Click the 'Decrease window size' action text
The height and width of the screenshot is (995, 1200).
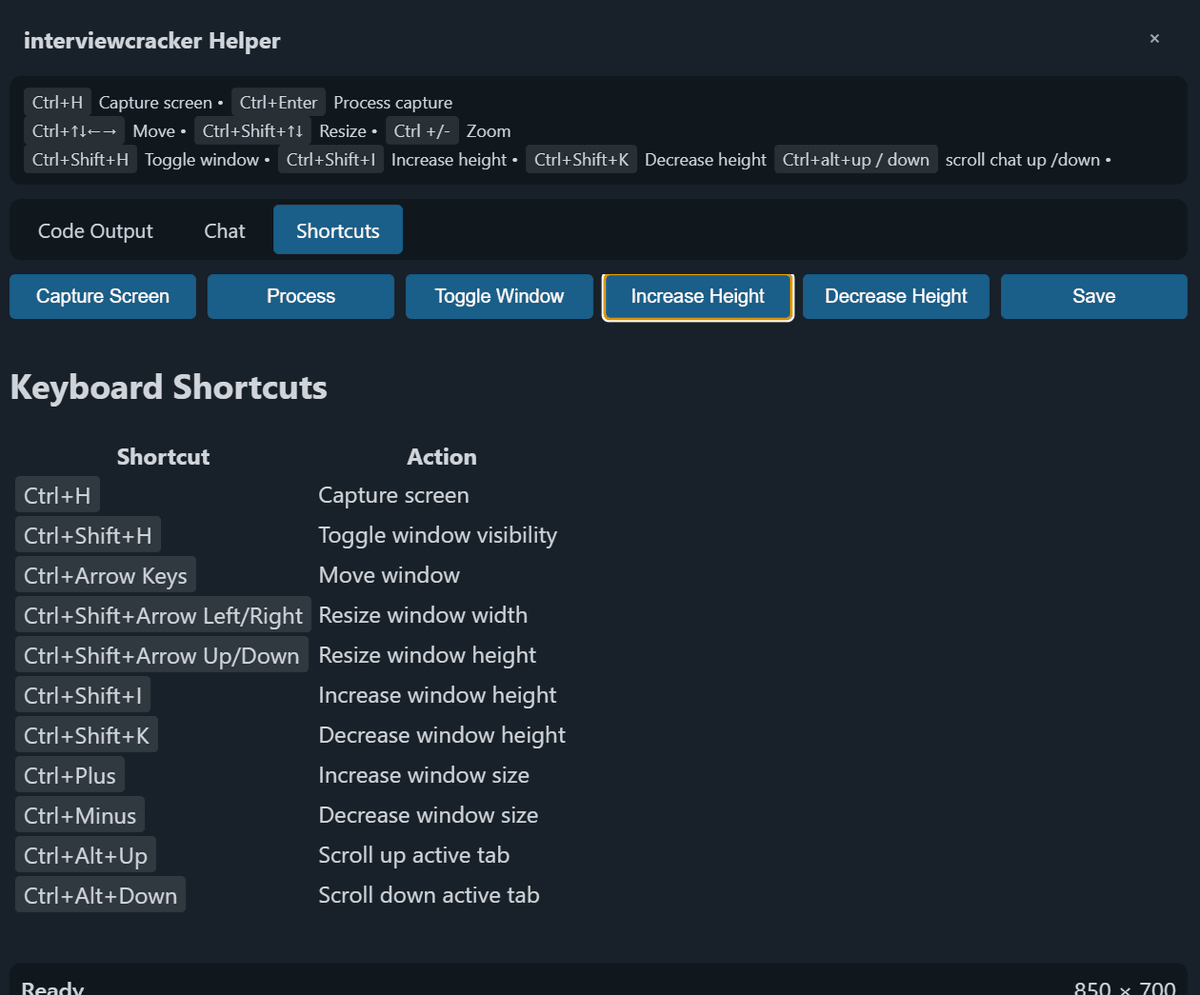click(428, 815)
